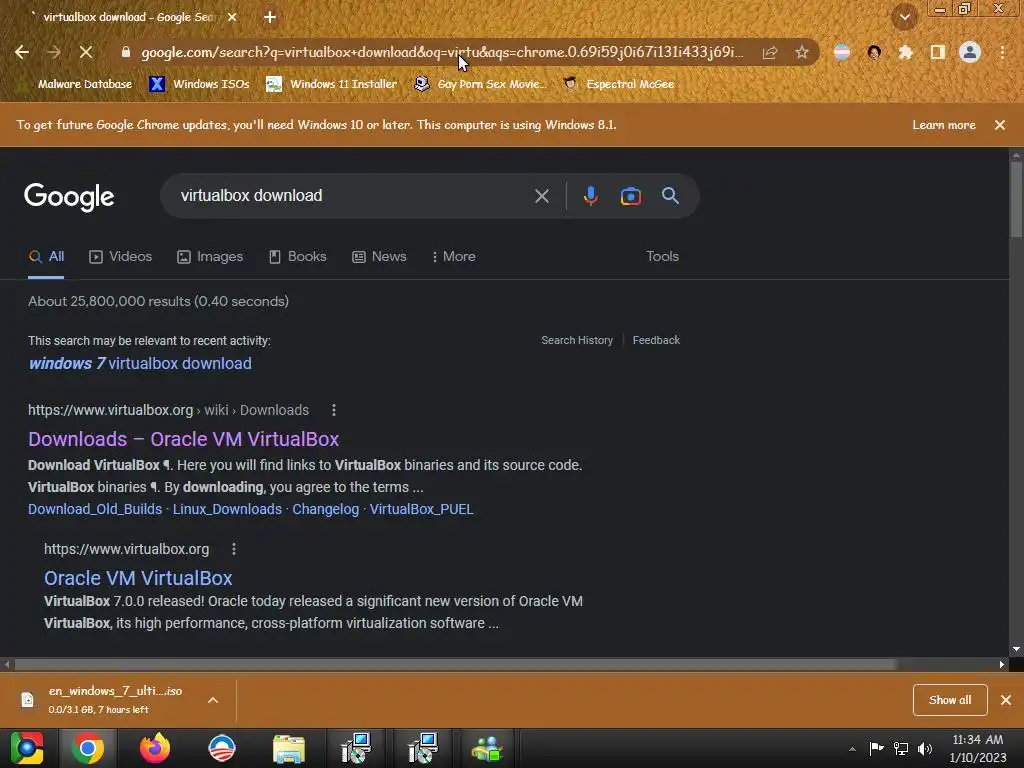Open the Windows 11 Installer bookmark
The image size is (1024, 768).
pos(332,84)
